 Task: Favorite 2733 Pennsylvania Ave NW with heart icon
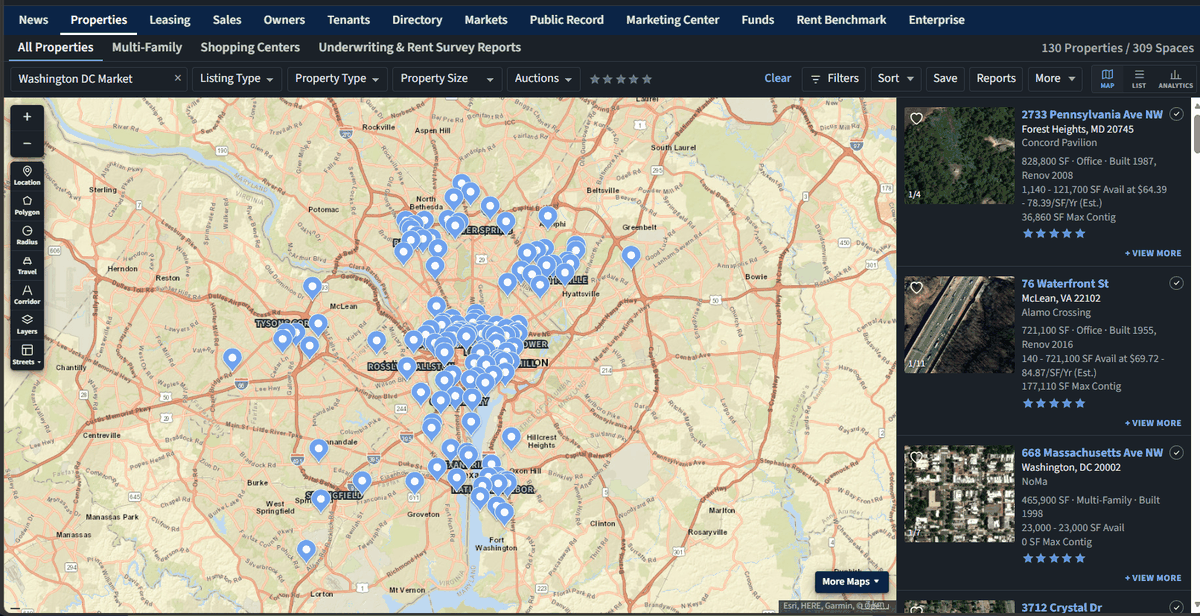click(916, 118)
